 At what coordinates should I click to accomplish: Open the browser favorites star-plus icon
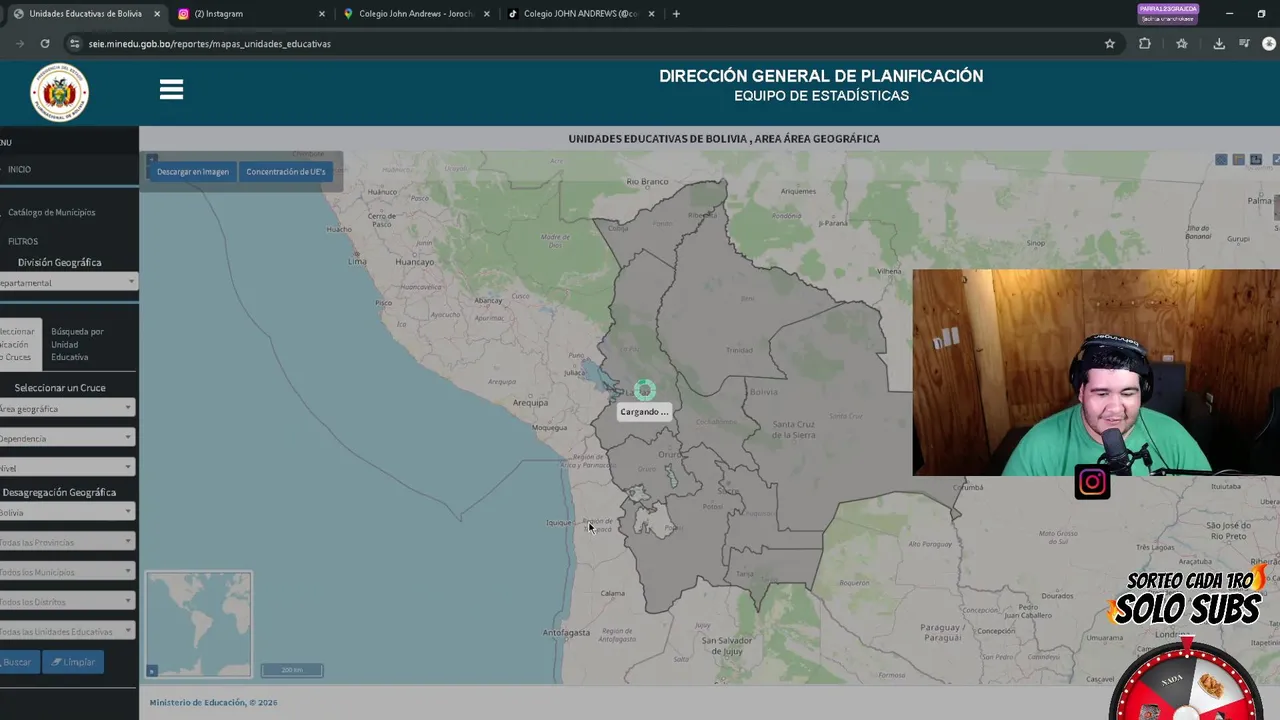point(1182,44)
